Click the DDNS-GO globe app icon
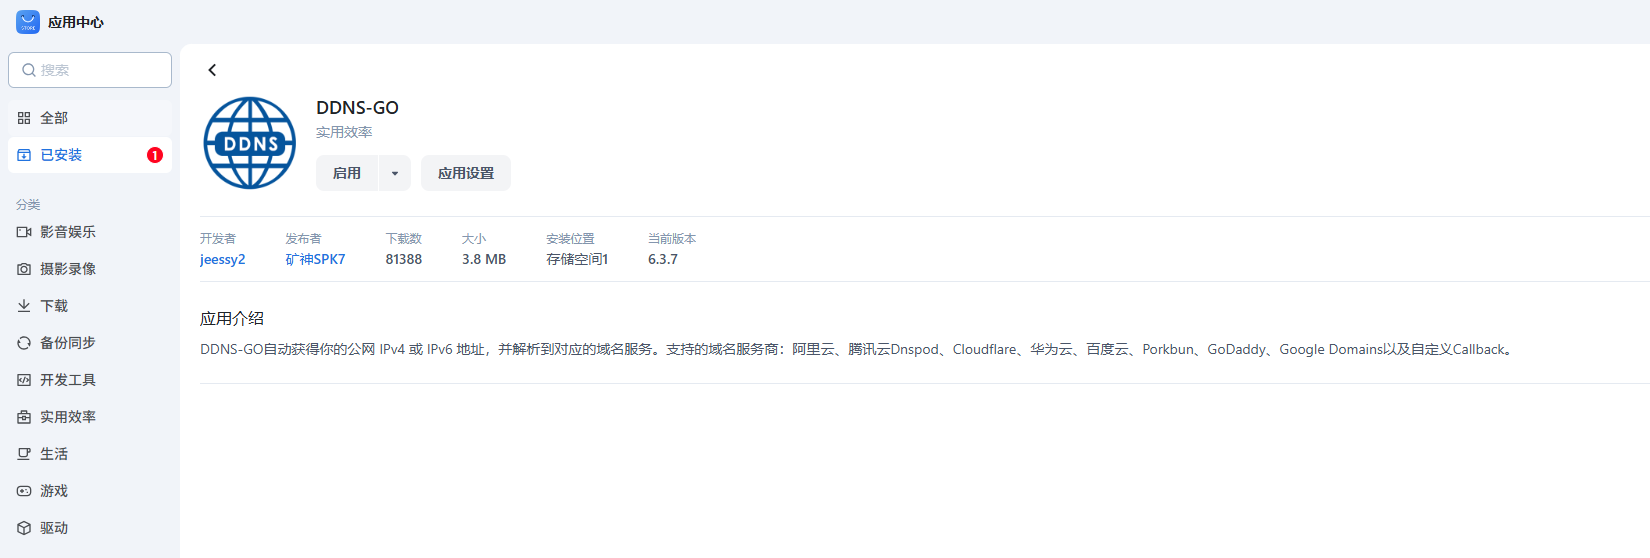The image size is (1650, 558). [x=250, y=143]
